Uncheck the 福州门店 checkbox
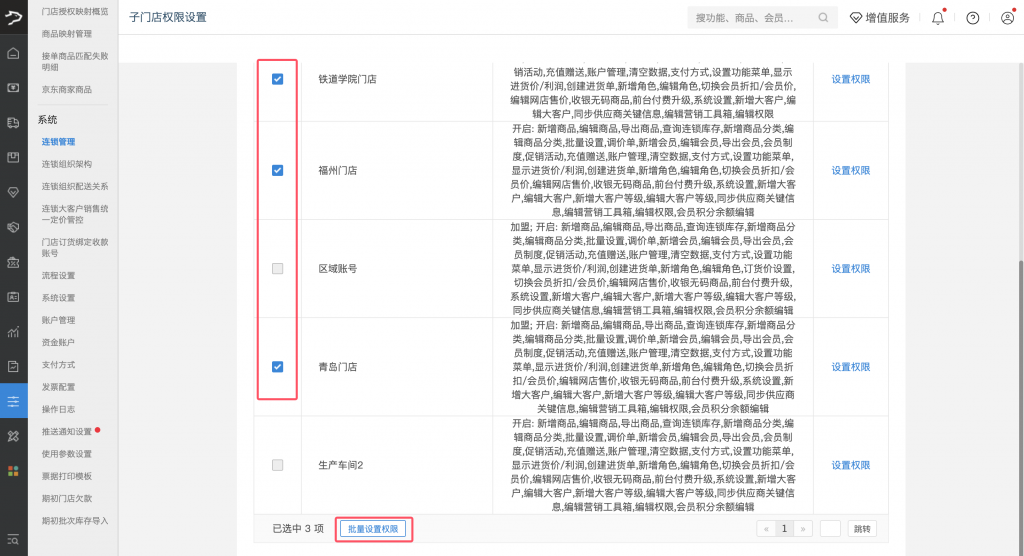 click(277, 170)
